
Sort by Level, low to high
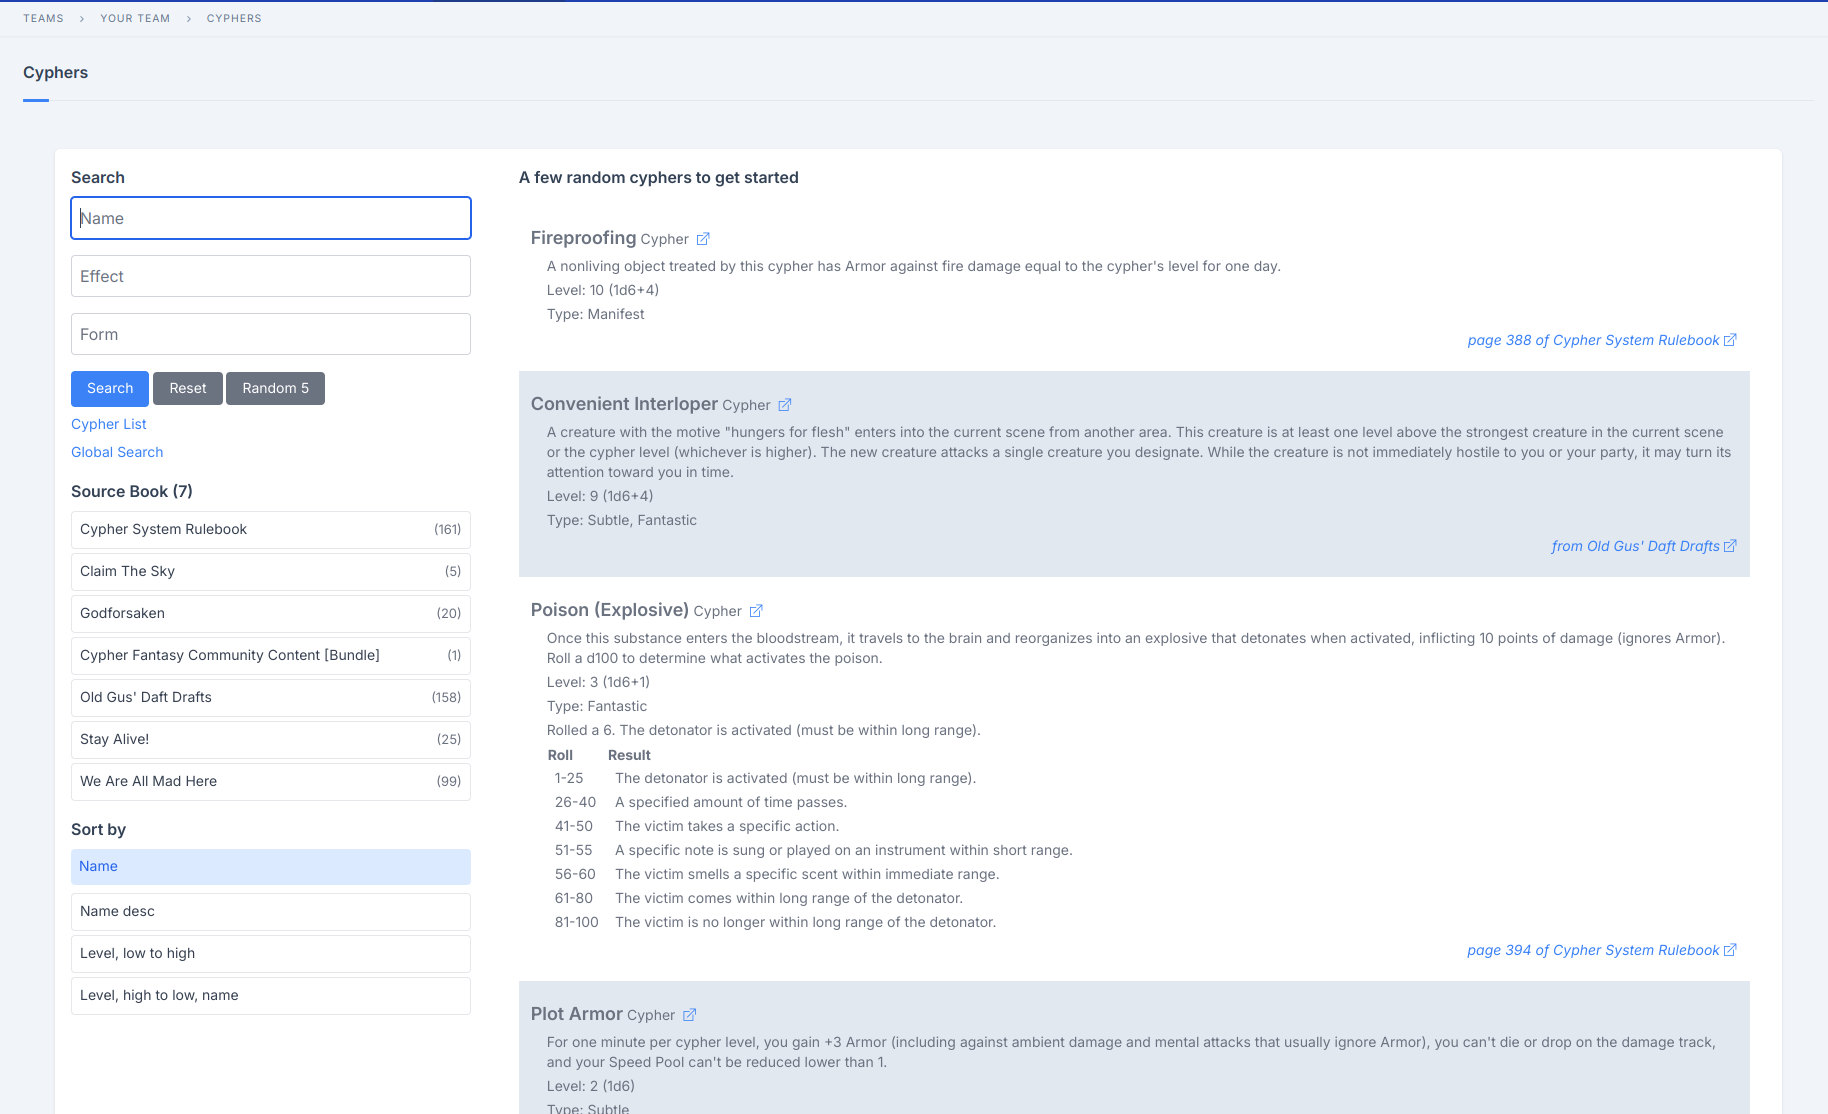(270, 954)
